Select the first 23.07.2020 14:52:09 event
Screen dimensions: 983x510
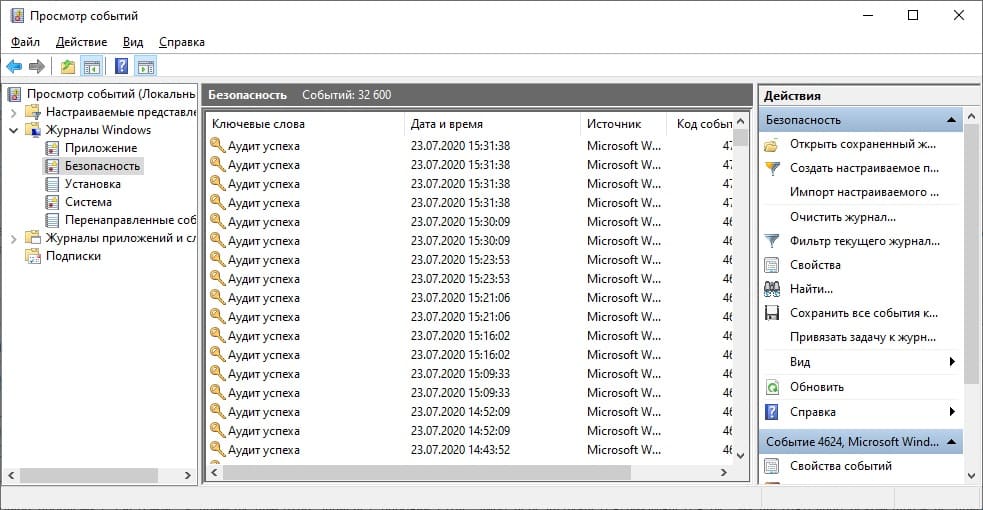click(x=470, y=412)
